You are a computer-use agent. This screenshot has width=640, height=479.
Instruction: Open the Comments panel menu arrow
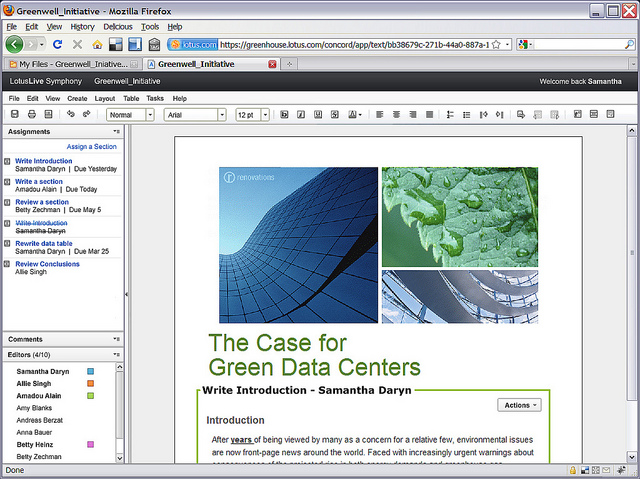[x=117, y=339]
